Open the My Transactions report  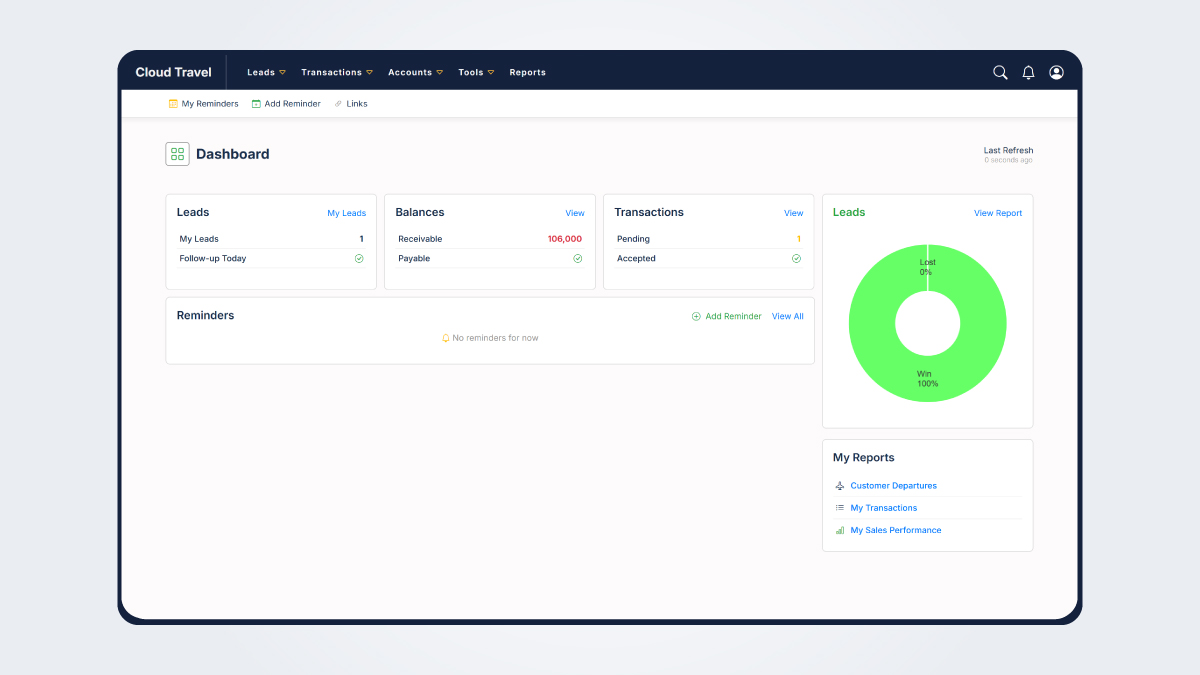click(x=883, y=507)
